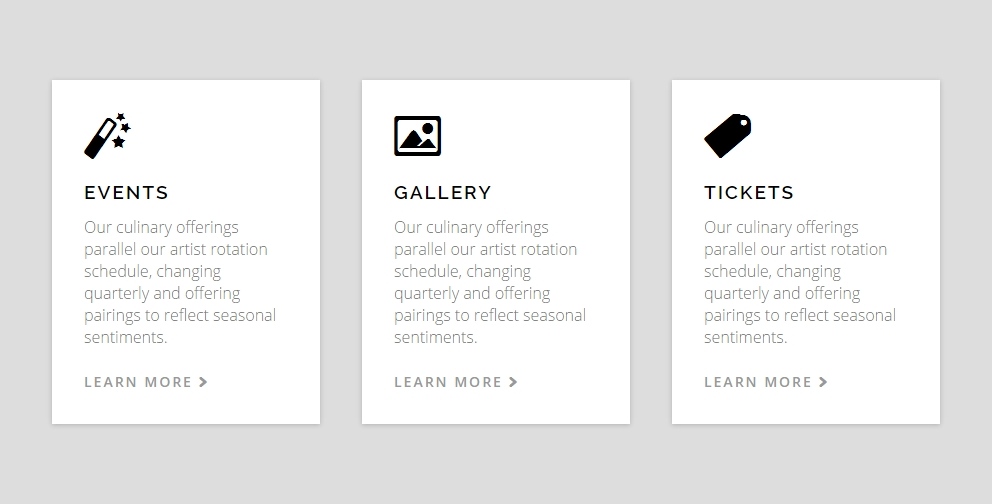Click the description paragraph in the Tickets card
Image resolution: width=992 pixels, height=504 pixels.
(x=800, y=282)
